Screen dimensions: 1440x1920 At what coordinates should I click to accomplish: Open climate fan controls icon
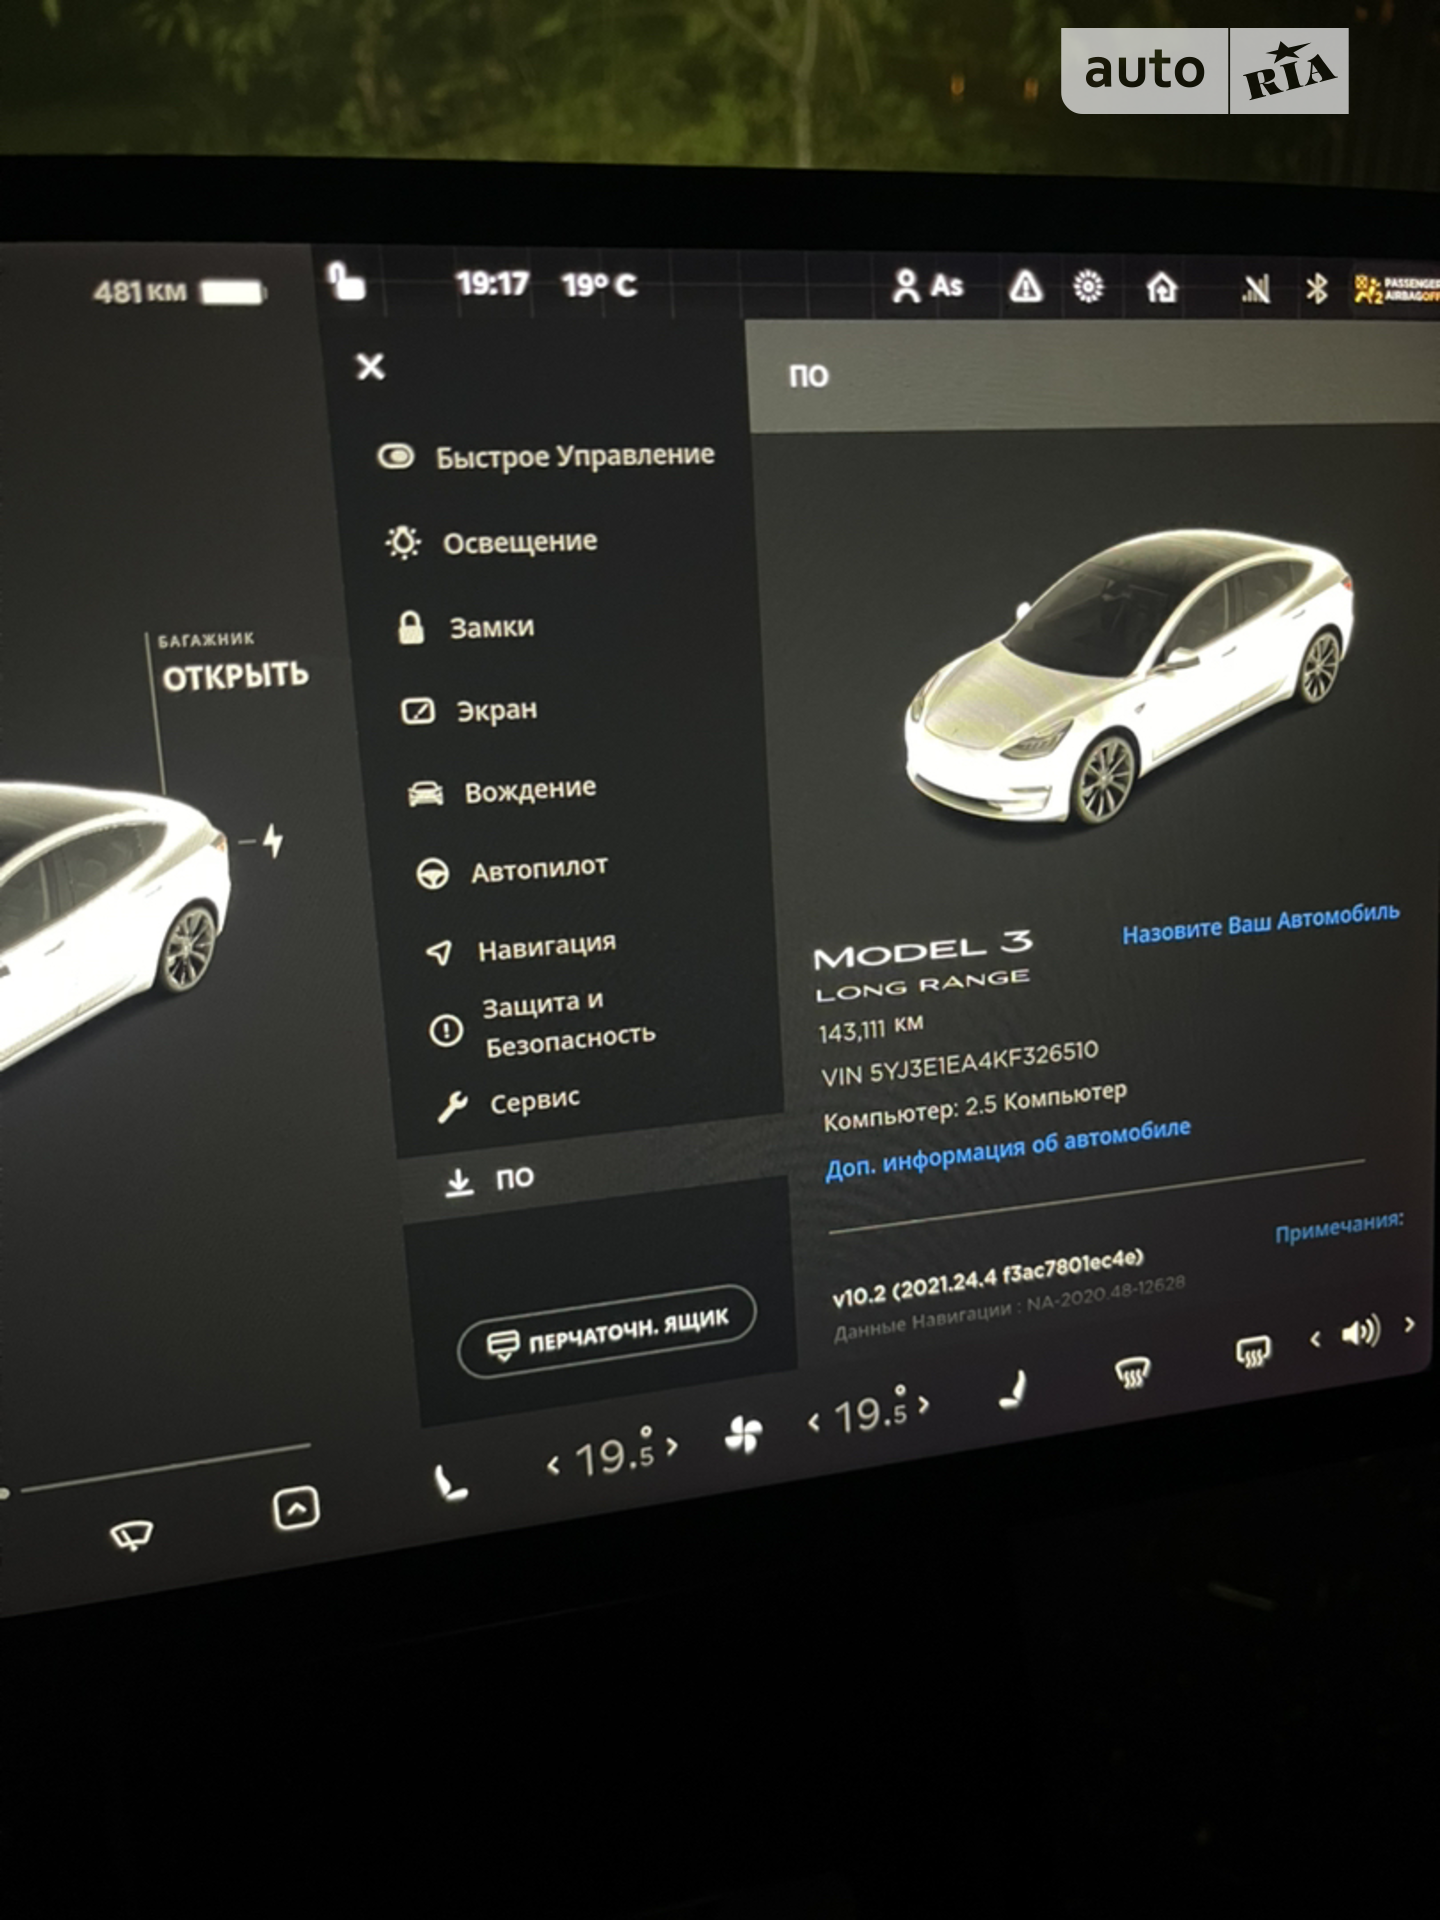tap(743, 1435)
